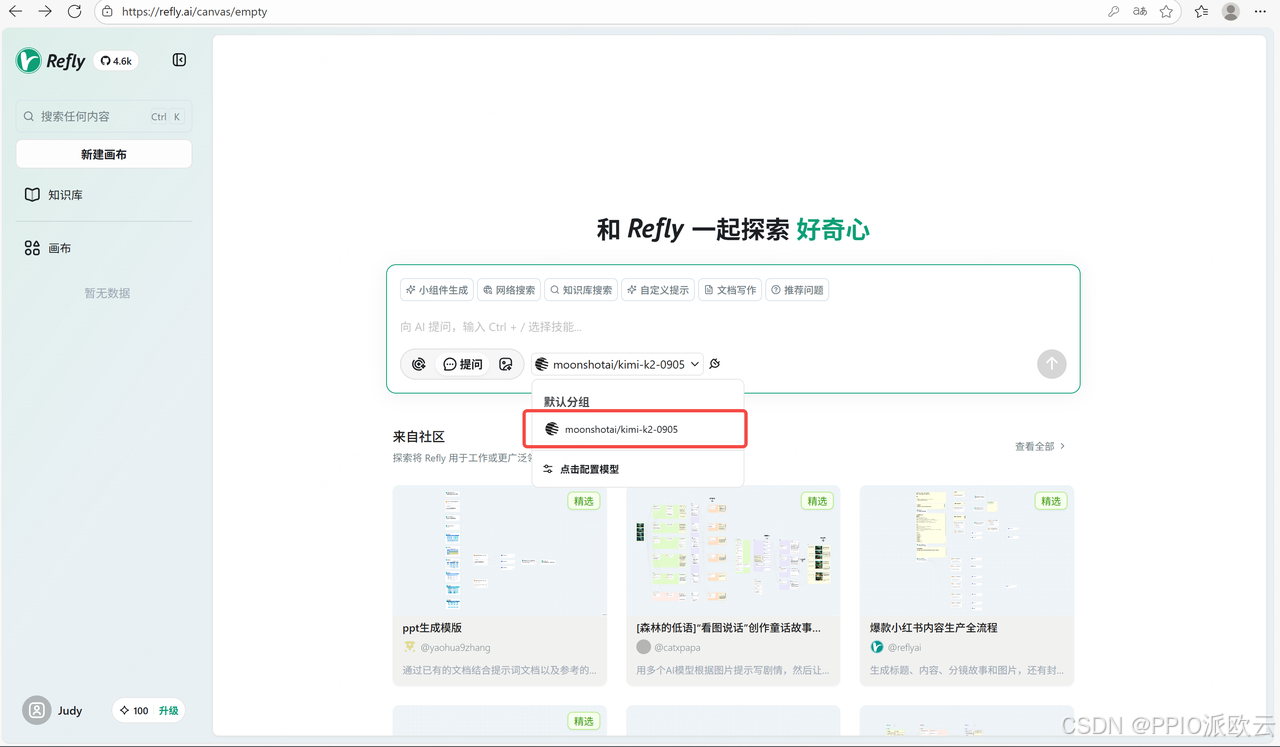Open the 森林的低语 story template thumbnail
The width and height of the screenshot is (1280, 747).
pyautogui.click(x=733, y=550)
